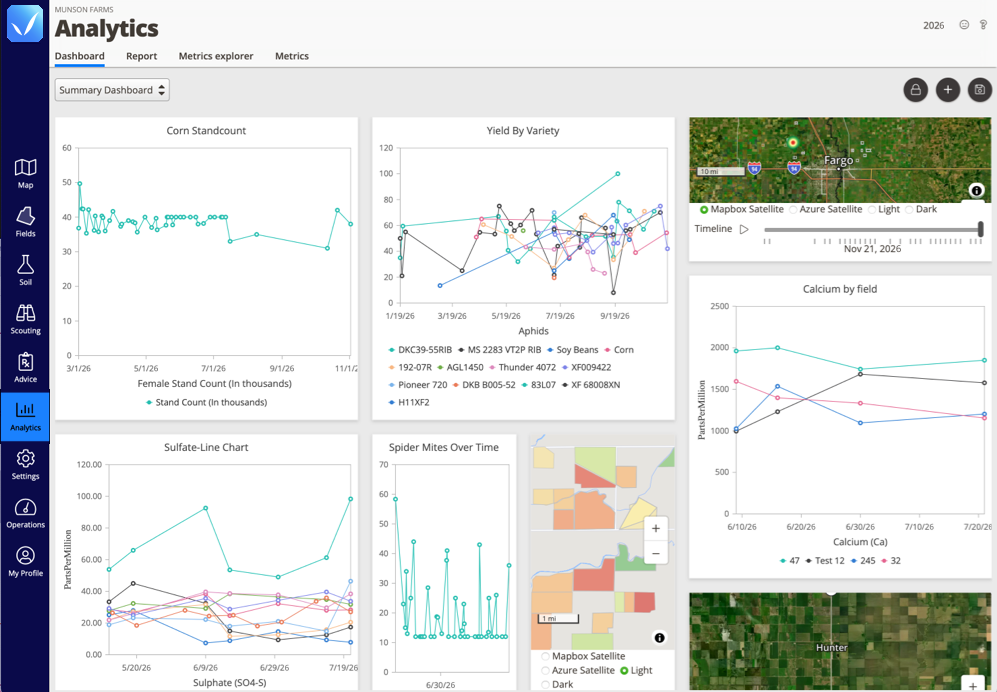This screenshot has width=997, height=692.
Task: Toggle Thunder 4072 legend series
Action: 523,367
